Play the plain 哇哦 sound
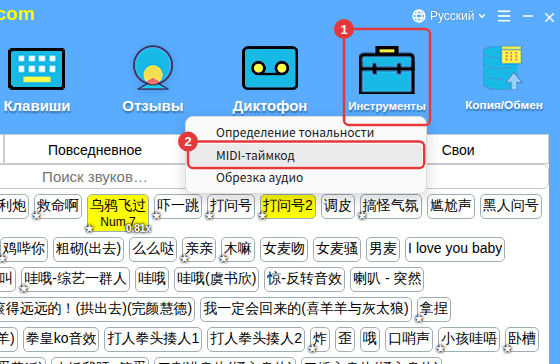 pos(152,279)
